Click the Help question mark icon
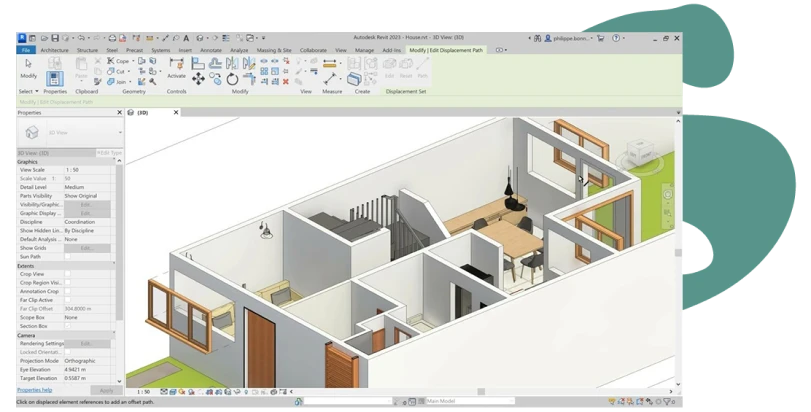Image resolution: width=811 pixels, height=412 pixels. point(615,38)
